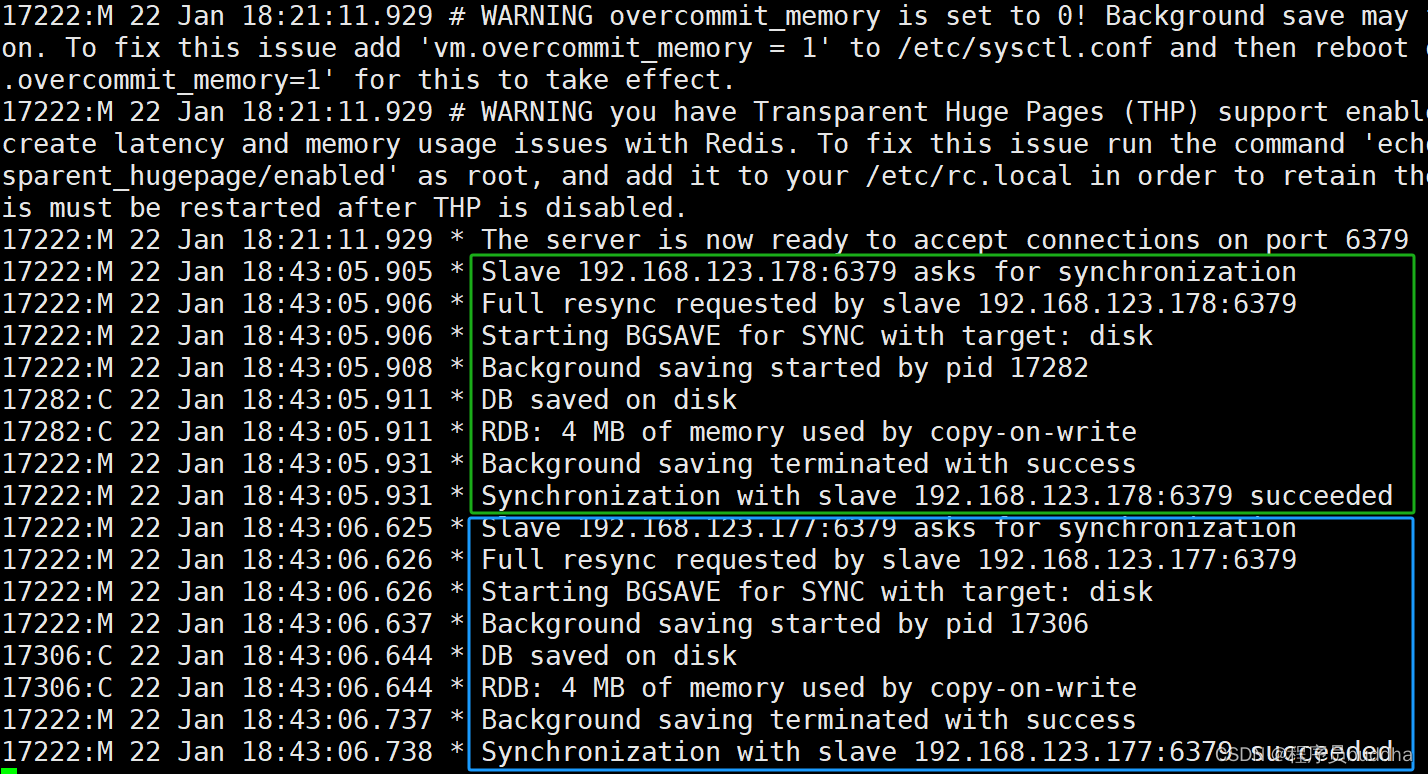Click 'DB saved on disk' in the 17282:C row
This screenshot has width=1428, height=774.
609,400
